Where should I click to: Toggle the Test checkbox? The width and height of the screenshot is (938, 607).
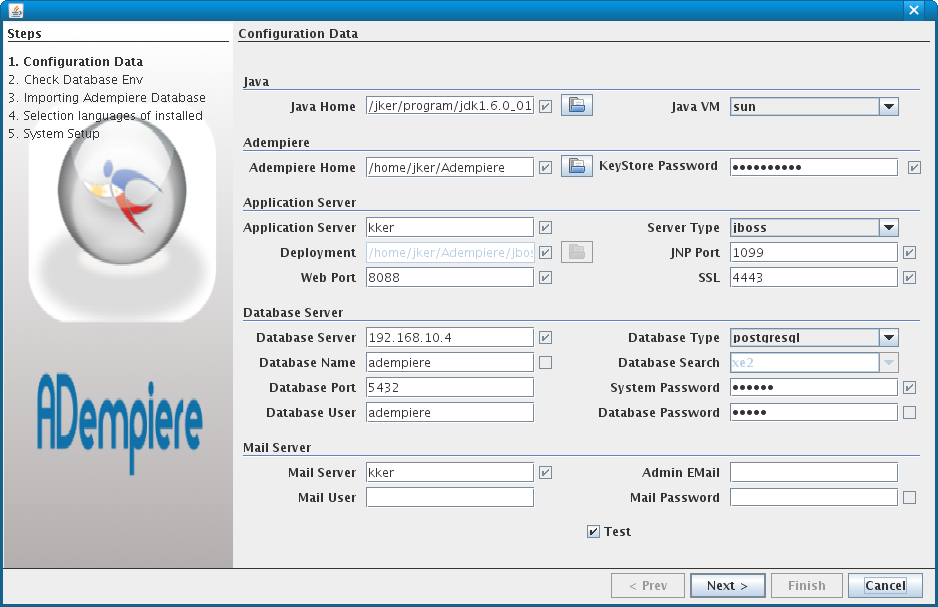point(593,532)
